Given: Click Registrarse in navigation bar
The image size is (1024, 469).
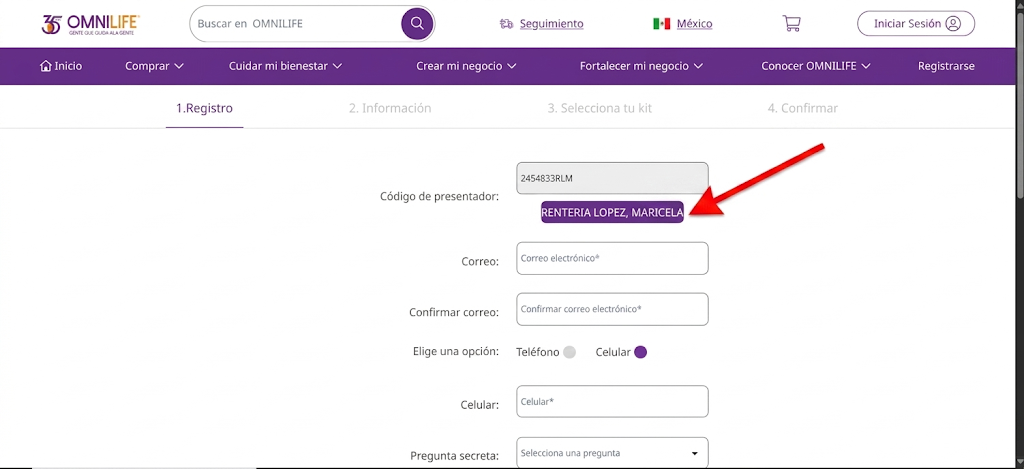Looking at the screenshot, I should pyautogui.click(x=946, y=66).
